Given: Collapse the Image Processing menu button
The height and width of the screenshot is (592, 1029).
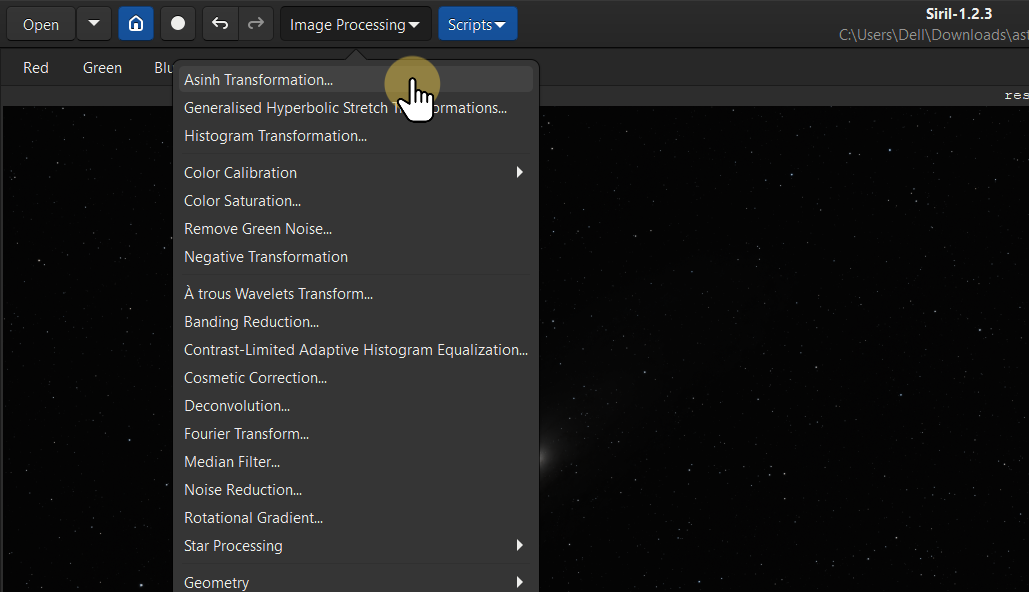Looking at the screenshot, I should (355, 24).
